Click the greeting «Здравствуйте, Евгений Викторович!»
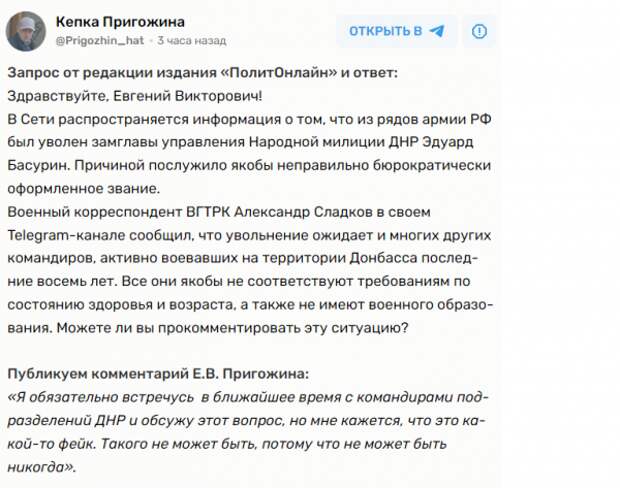Image resolution: width=620 pixels, height=488 pixels. pyautogui.click(x=134, y=96)
